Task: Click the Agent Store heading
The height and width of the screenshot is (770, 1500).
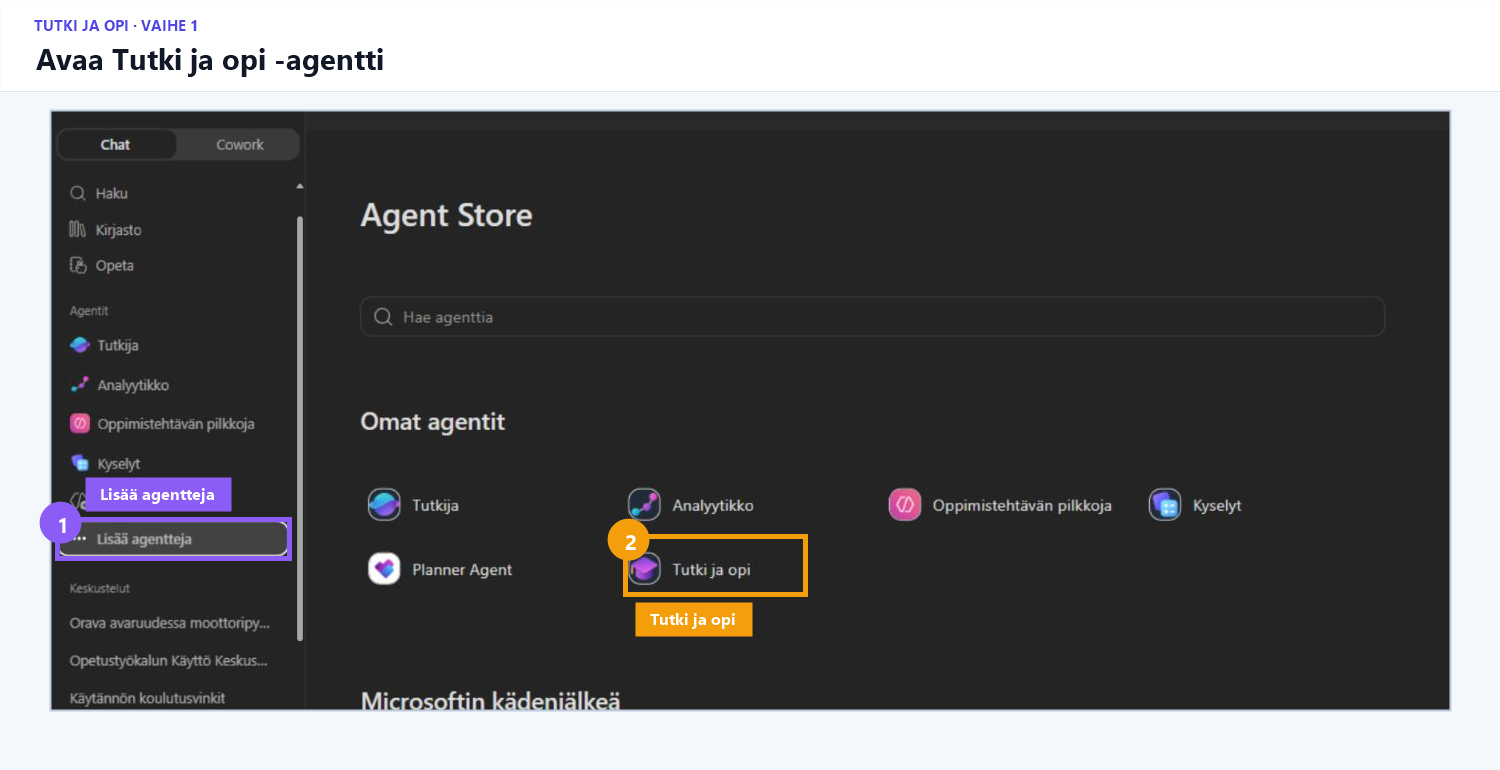Action: 446,215
